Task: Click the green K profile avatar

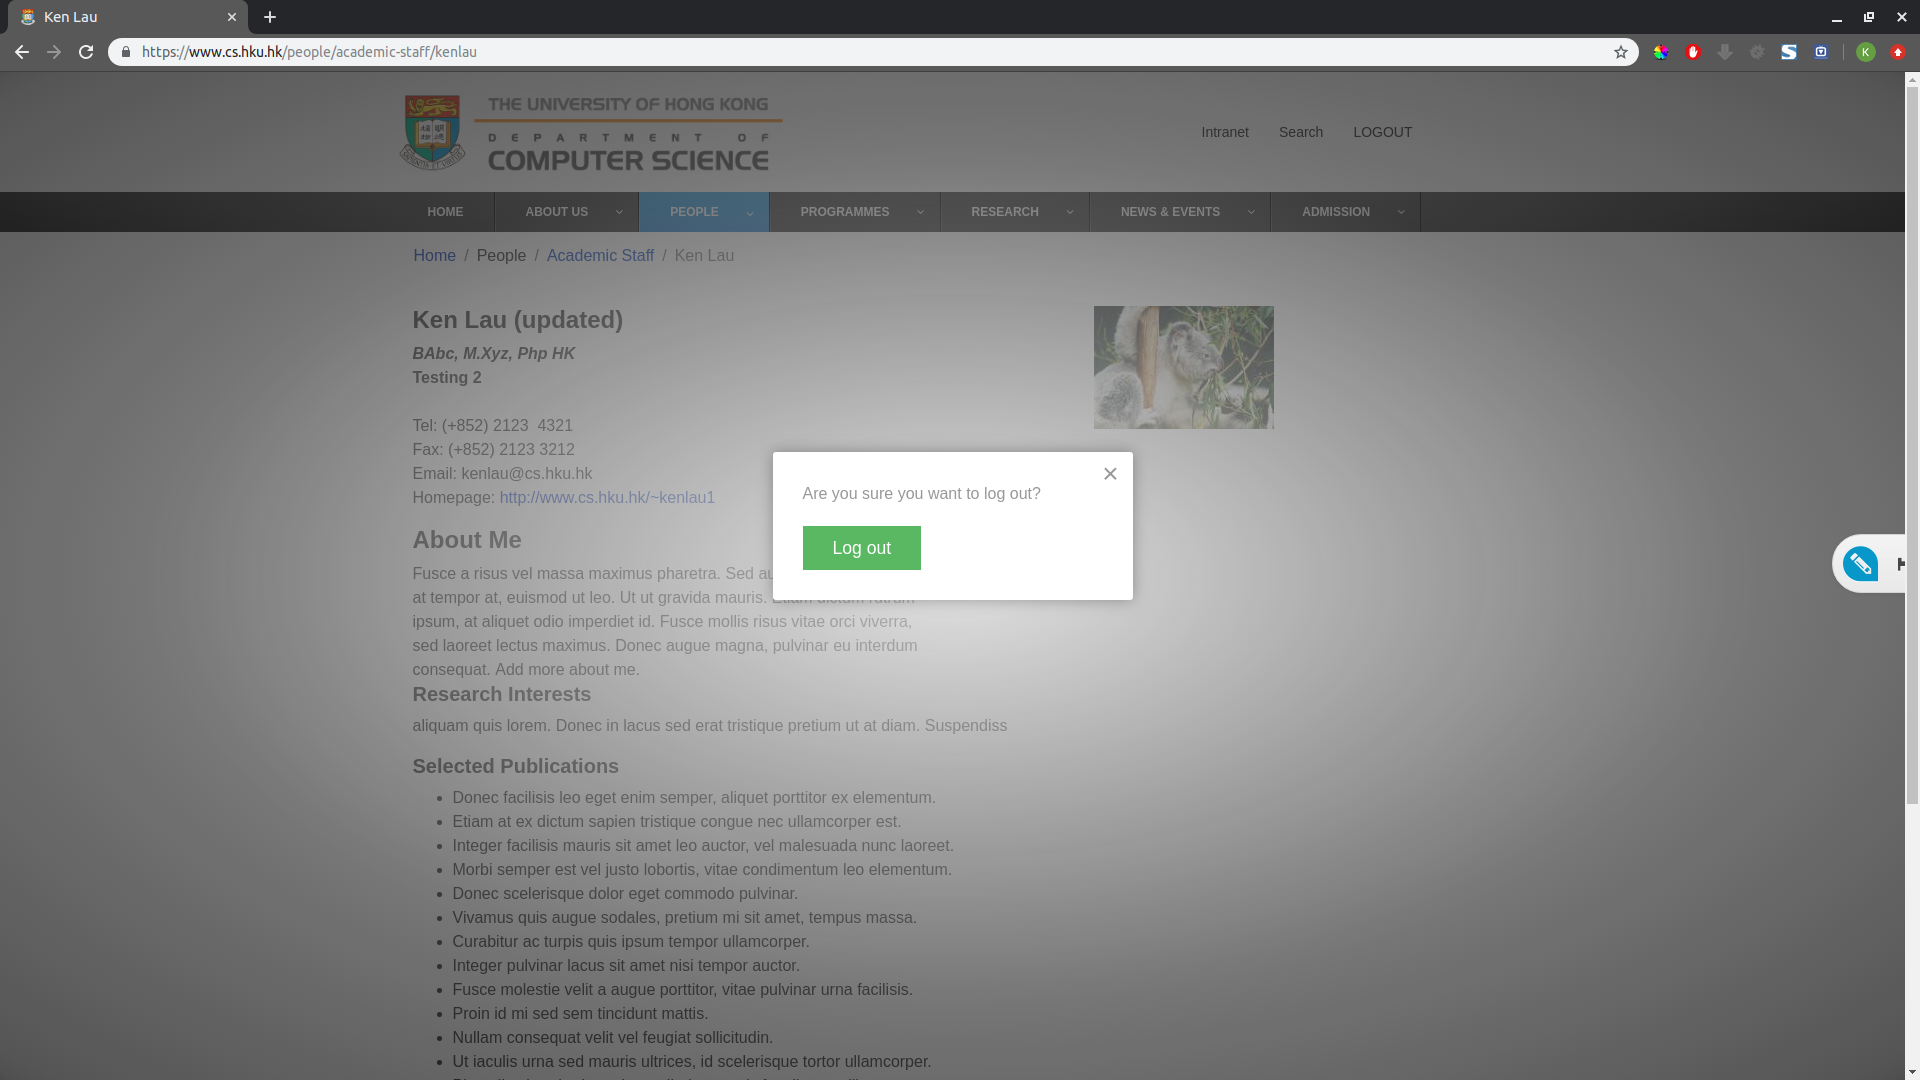Action: (1866, 52)
